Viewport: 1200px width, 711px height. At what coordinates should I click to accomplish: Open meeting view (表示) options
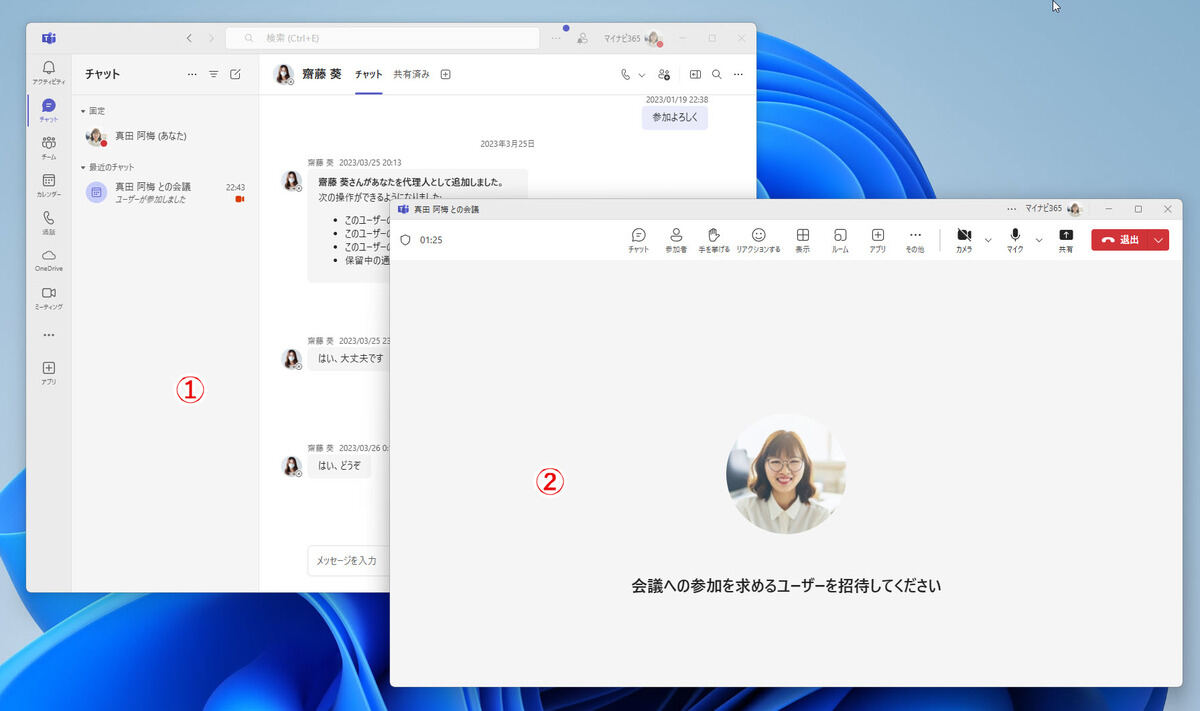(x=802, y=240)
